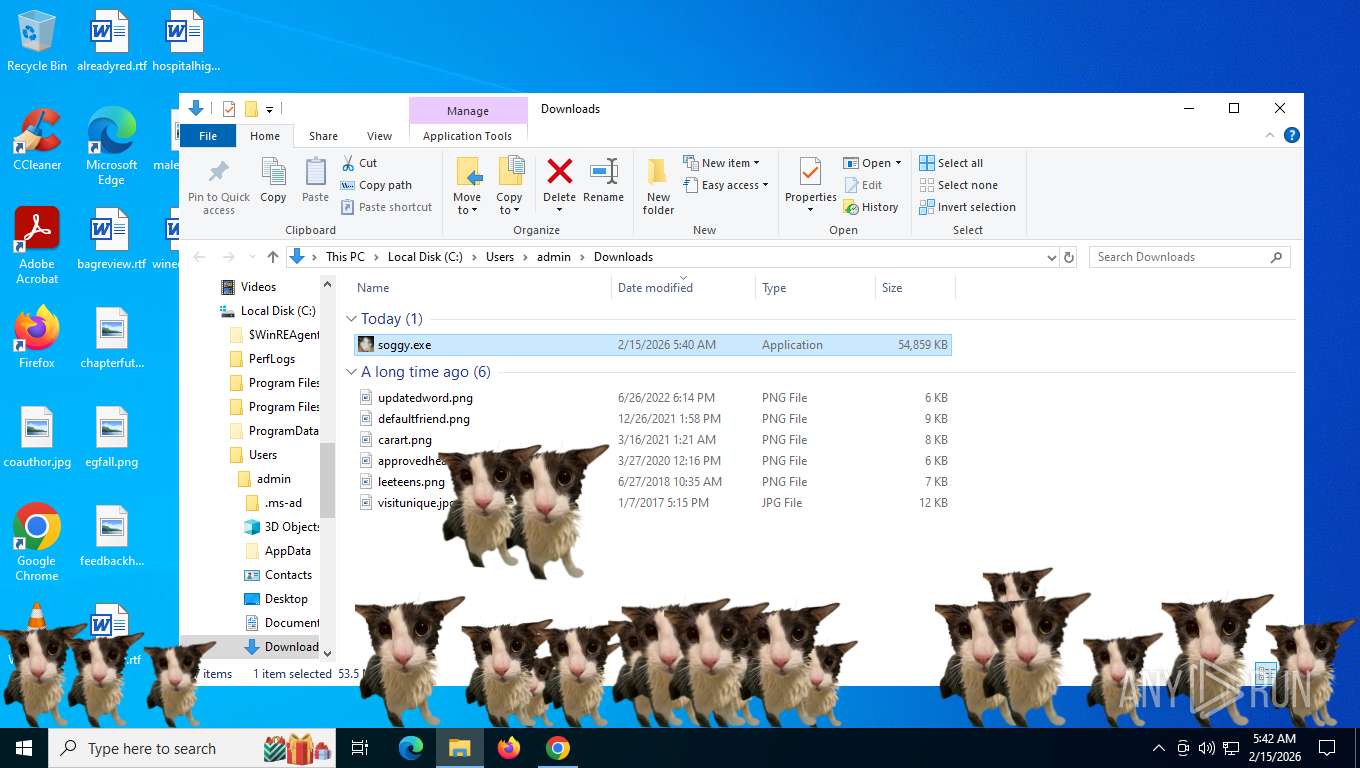Open Copy to dropdown
The width and height of the screenshot is (1360, 768).
(509, 204)
